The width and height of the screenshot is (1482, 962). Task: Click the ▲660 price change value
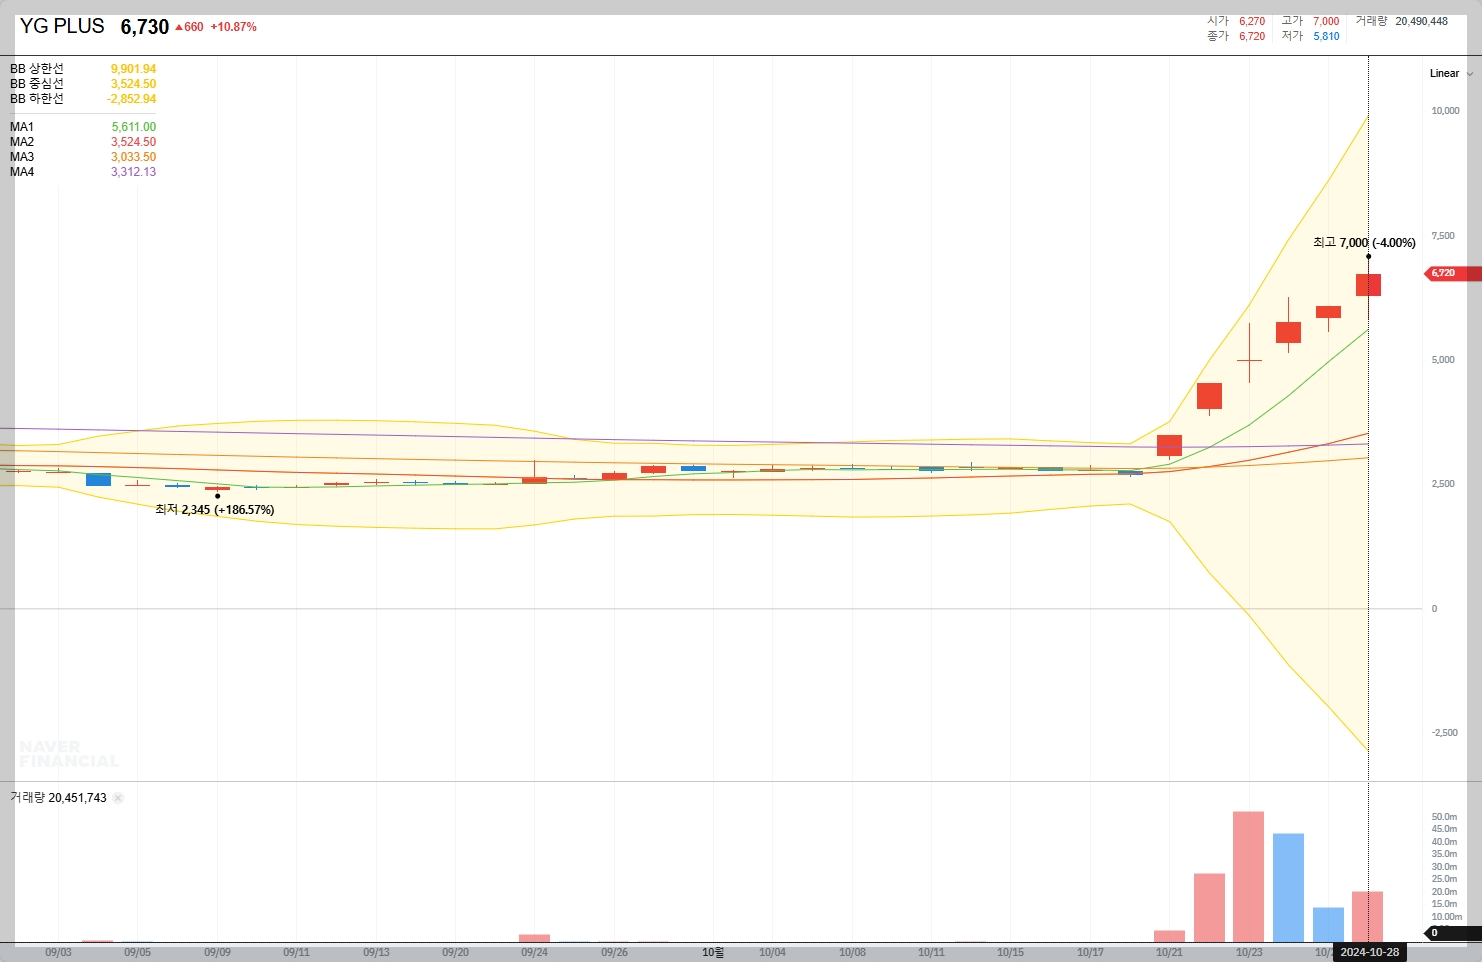pos(189,27)
